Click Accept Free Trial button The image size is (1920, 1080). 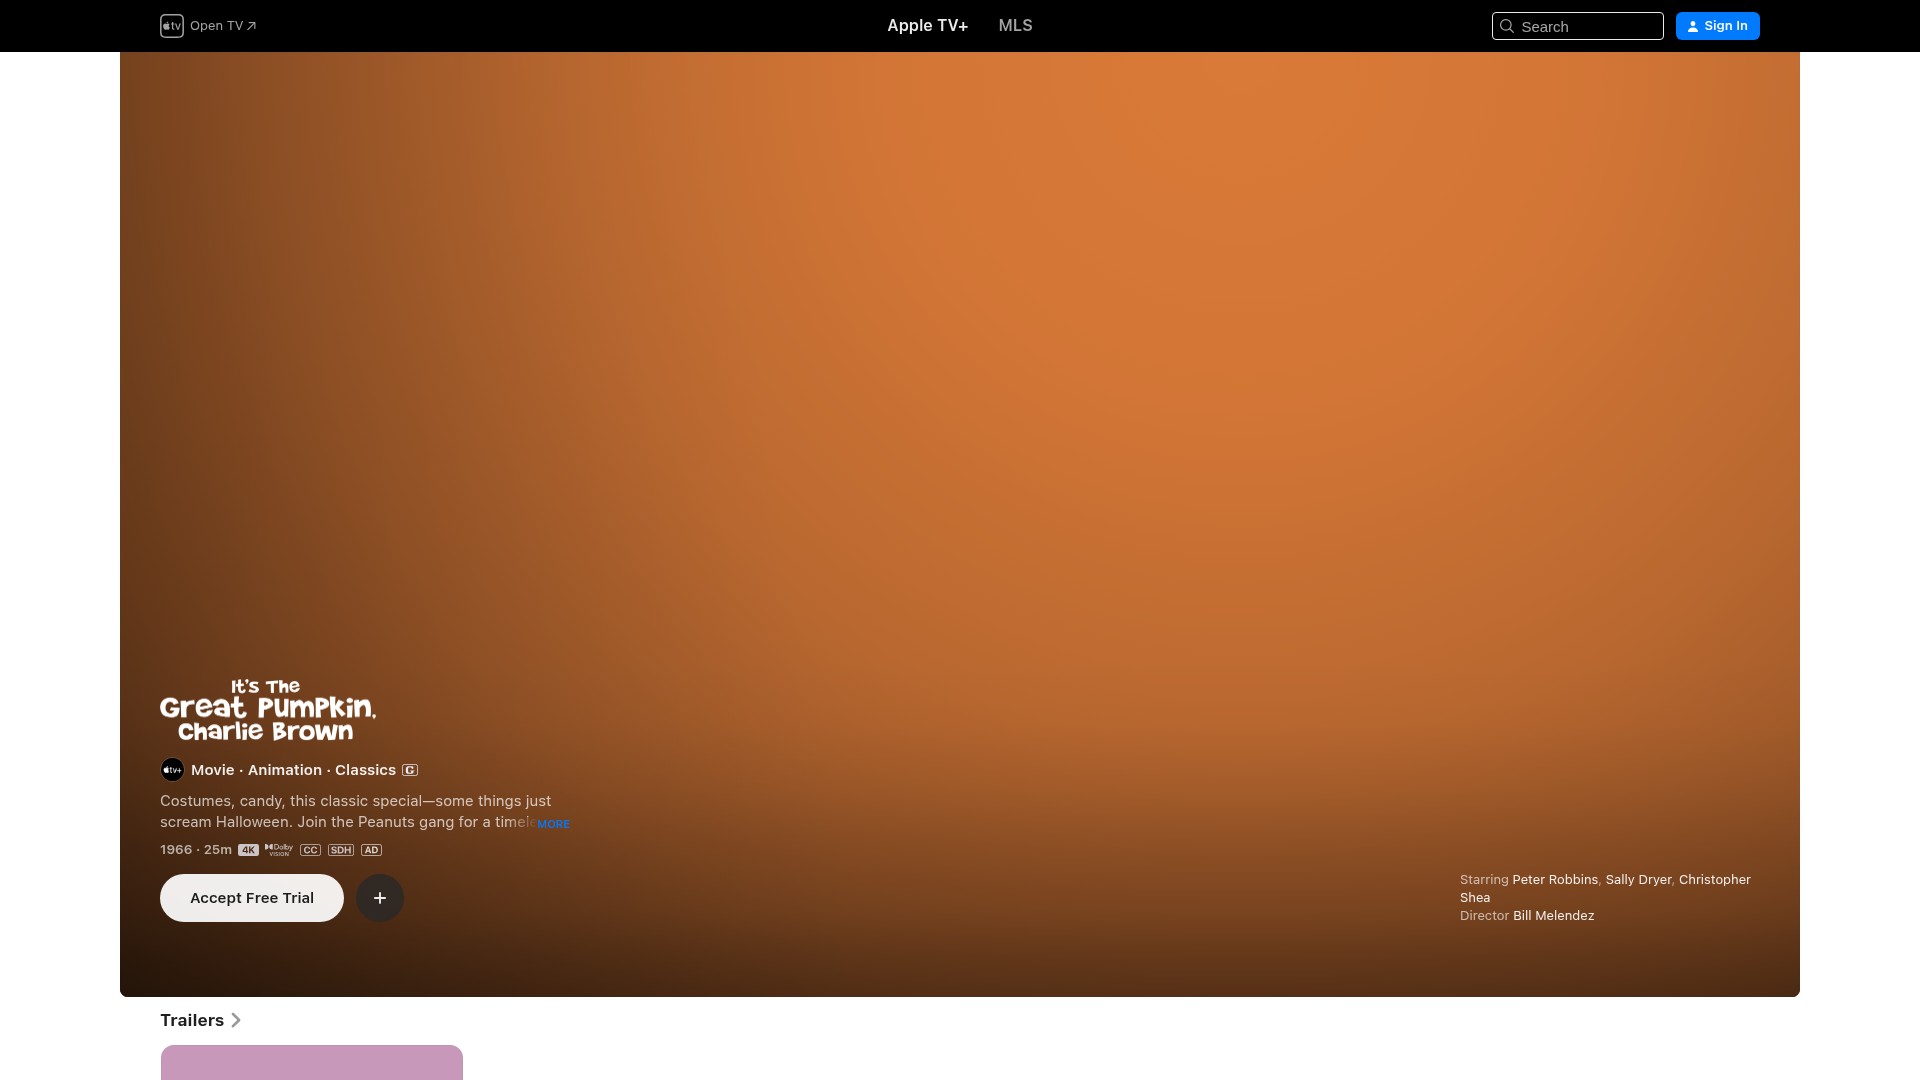[252, 898]
